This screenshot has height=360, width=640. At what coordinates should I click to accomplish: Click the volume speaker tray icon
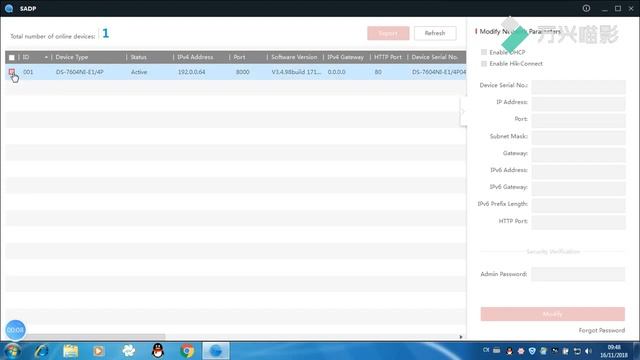(588, 351)
